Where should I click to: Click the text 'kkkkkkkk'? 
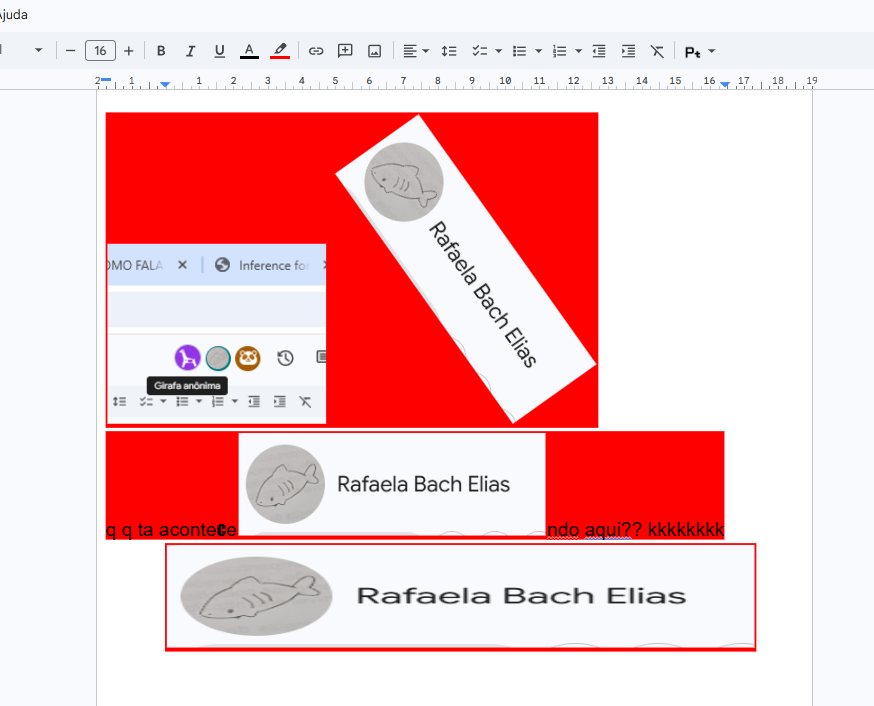pyautogui.click(x=686, y=529)
